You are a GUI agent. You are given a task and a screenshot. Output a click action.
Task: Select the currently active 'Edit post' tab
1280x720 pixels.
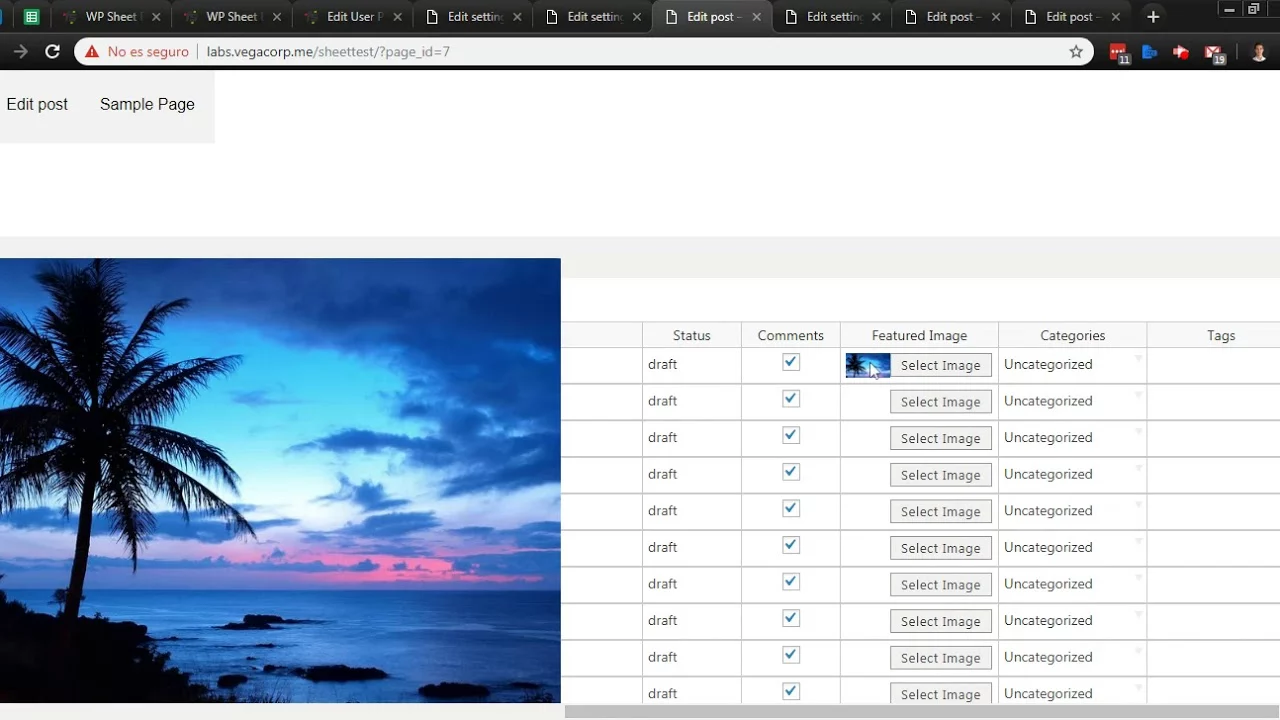pyautogui.click(x=712, y=17)
